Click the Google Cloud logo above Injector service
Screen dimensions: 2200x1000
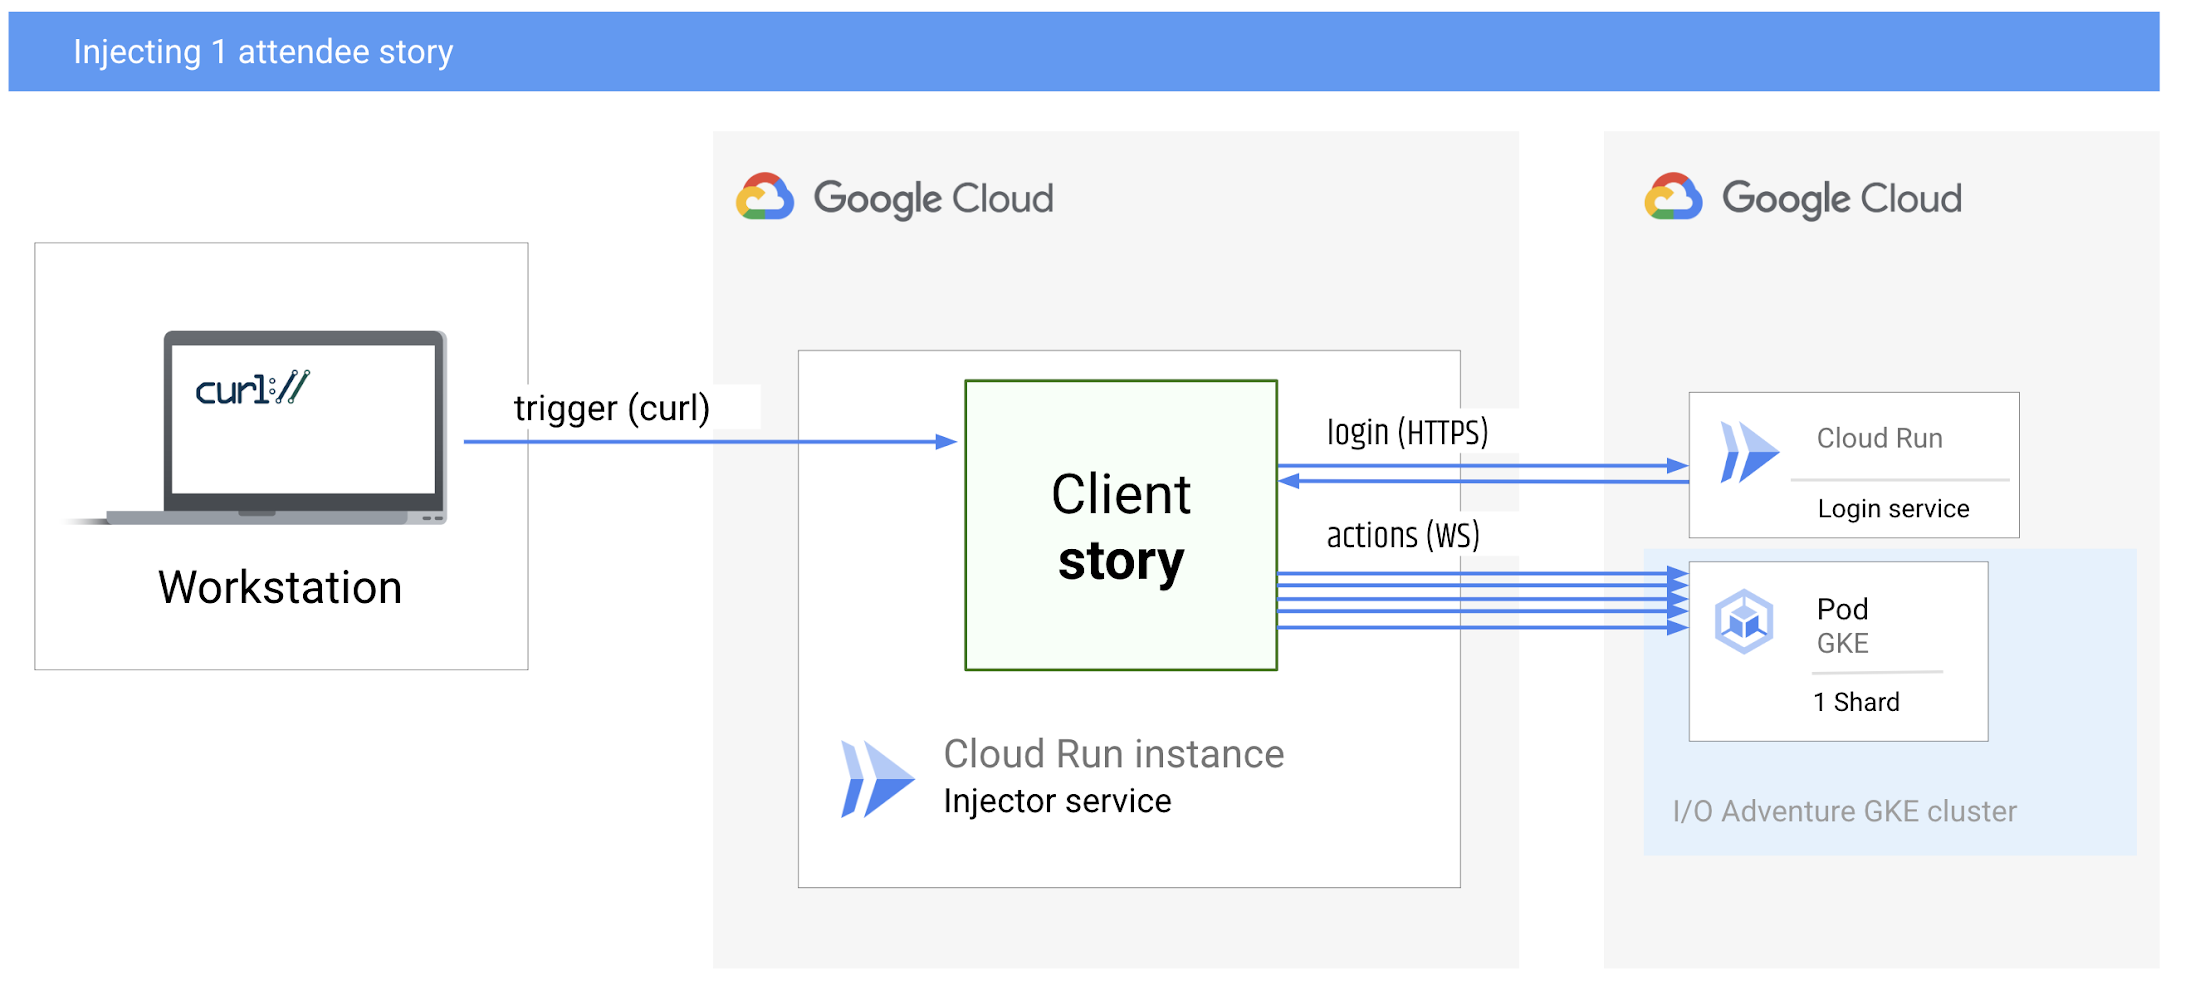click(895, 198)
